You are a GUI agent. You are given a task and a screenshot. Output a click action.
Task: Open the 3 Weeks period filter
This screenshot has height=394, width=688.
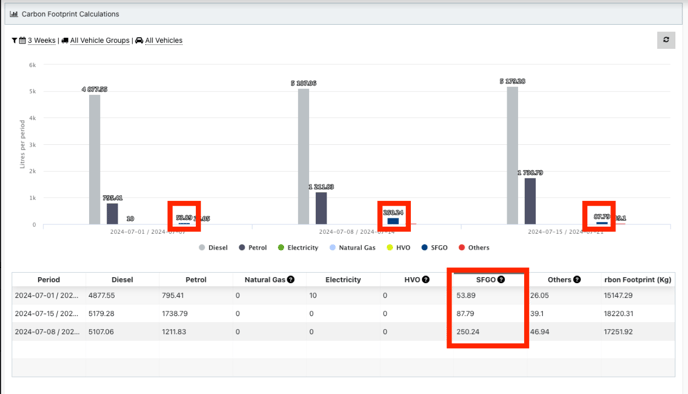coord(42,40)
